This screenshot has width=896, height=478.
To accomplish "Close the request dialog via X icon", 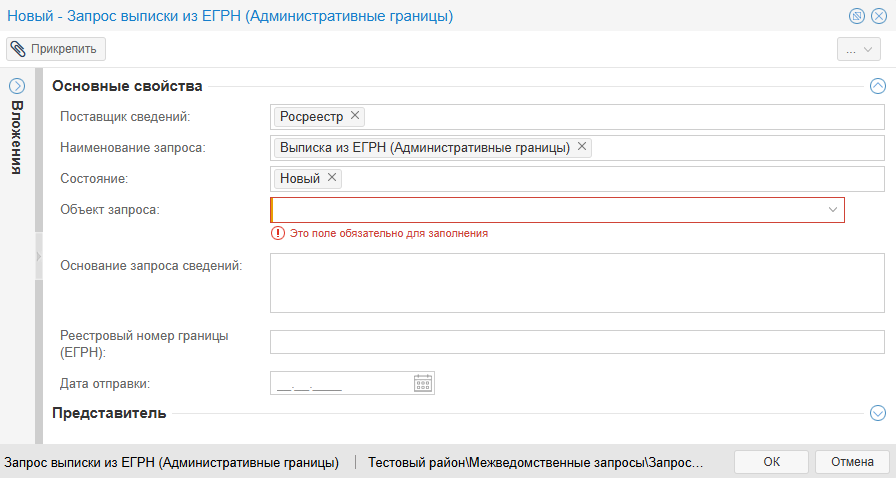I will [x=878, y=16].
